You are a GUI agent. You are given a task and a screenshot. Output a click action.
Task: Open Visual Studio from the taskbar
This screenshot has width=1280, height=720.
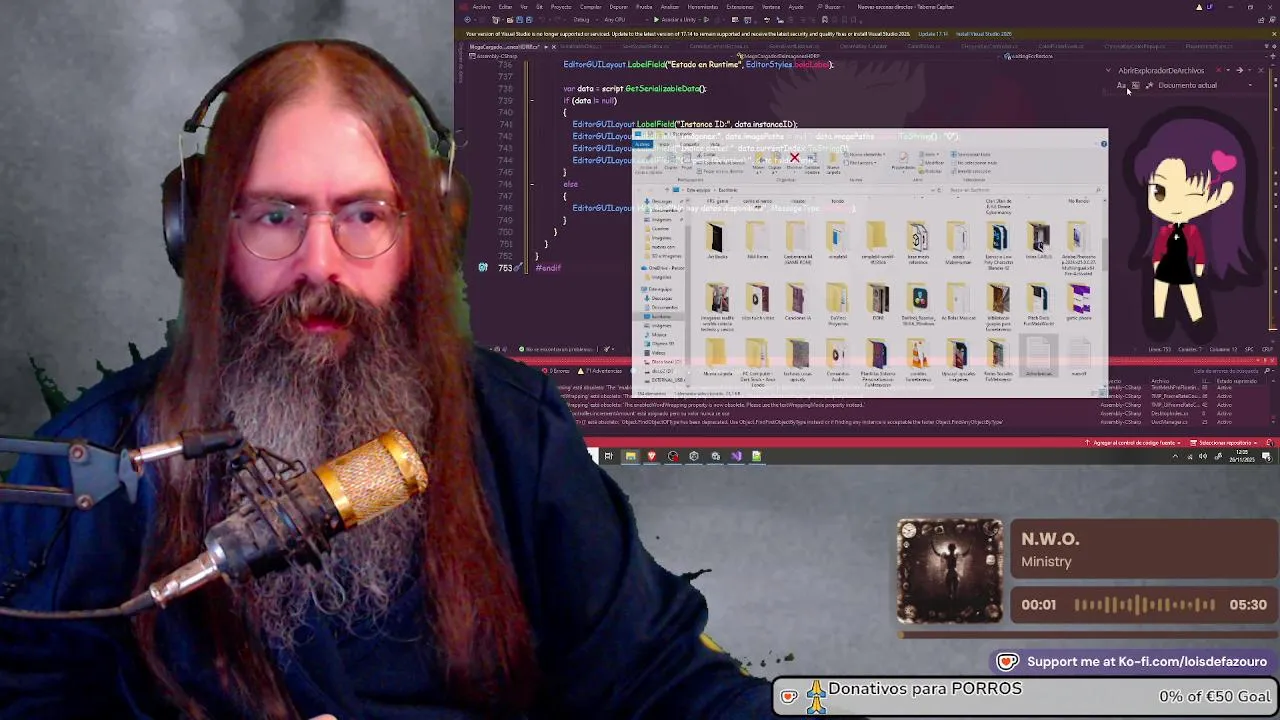pos(736,456)
